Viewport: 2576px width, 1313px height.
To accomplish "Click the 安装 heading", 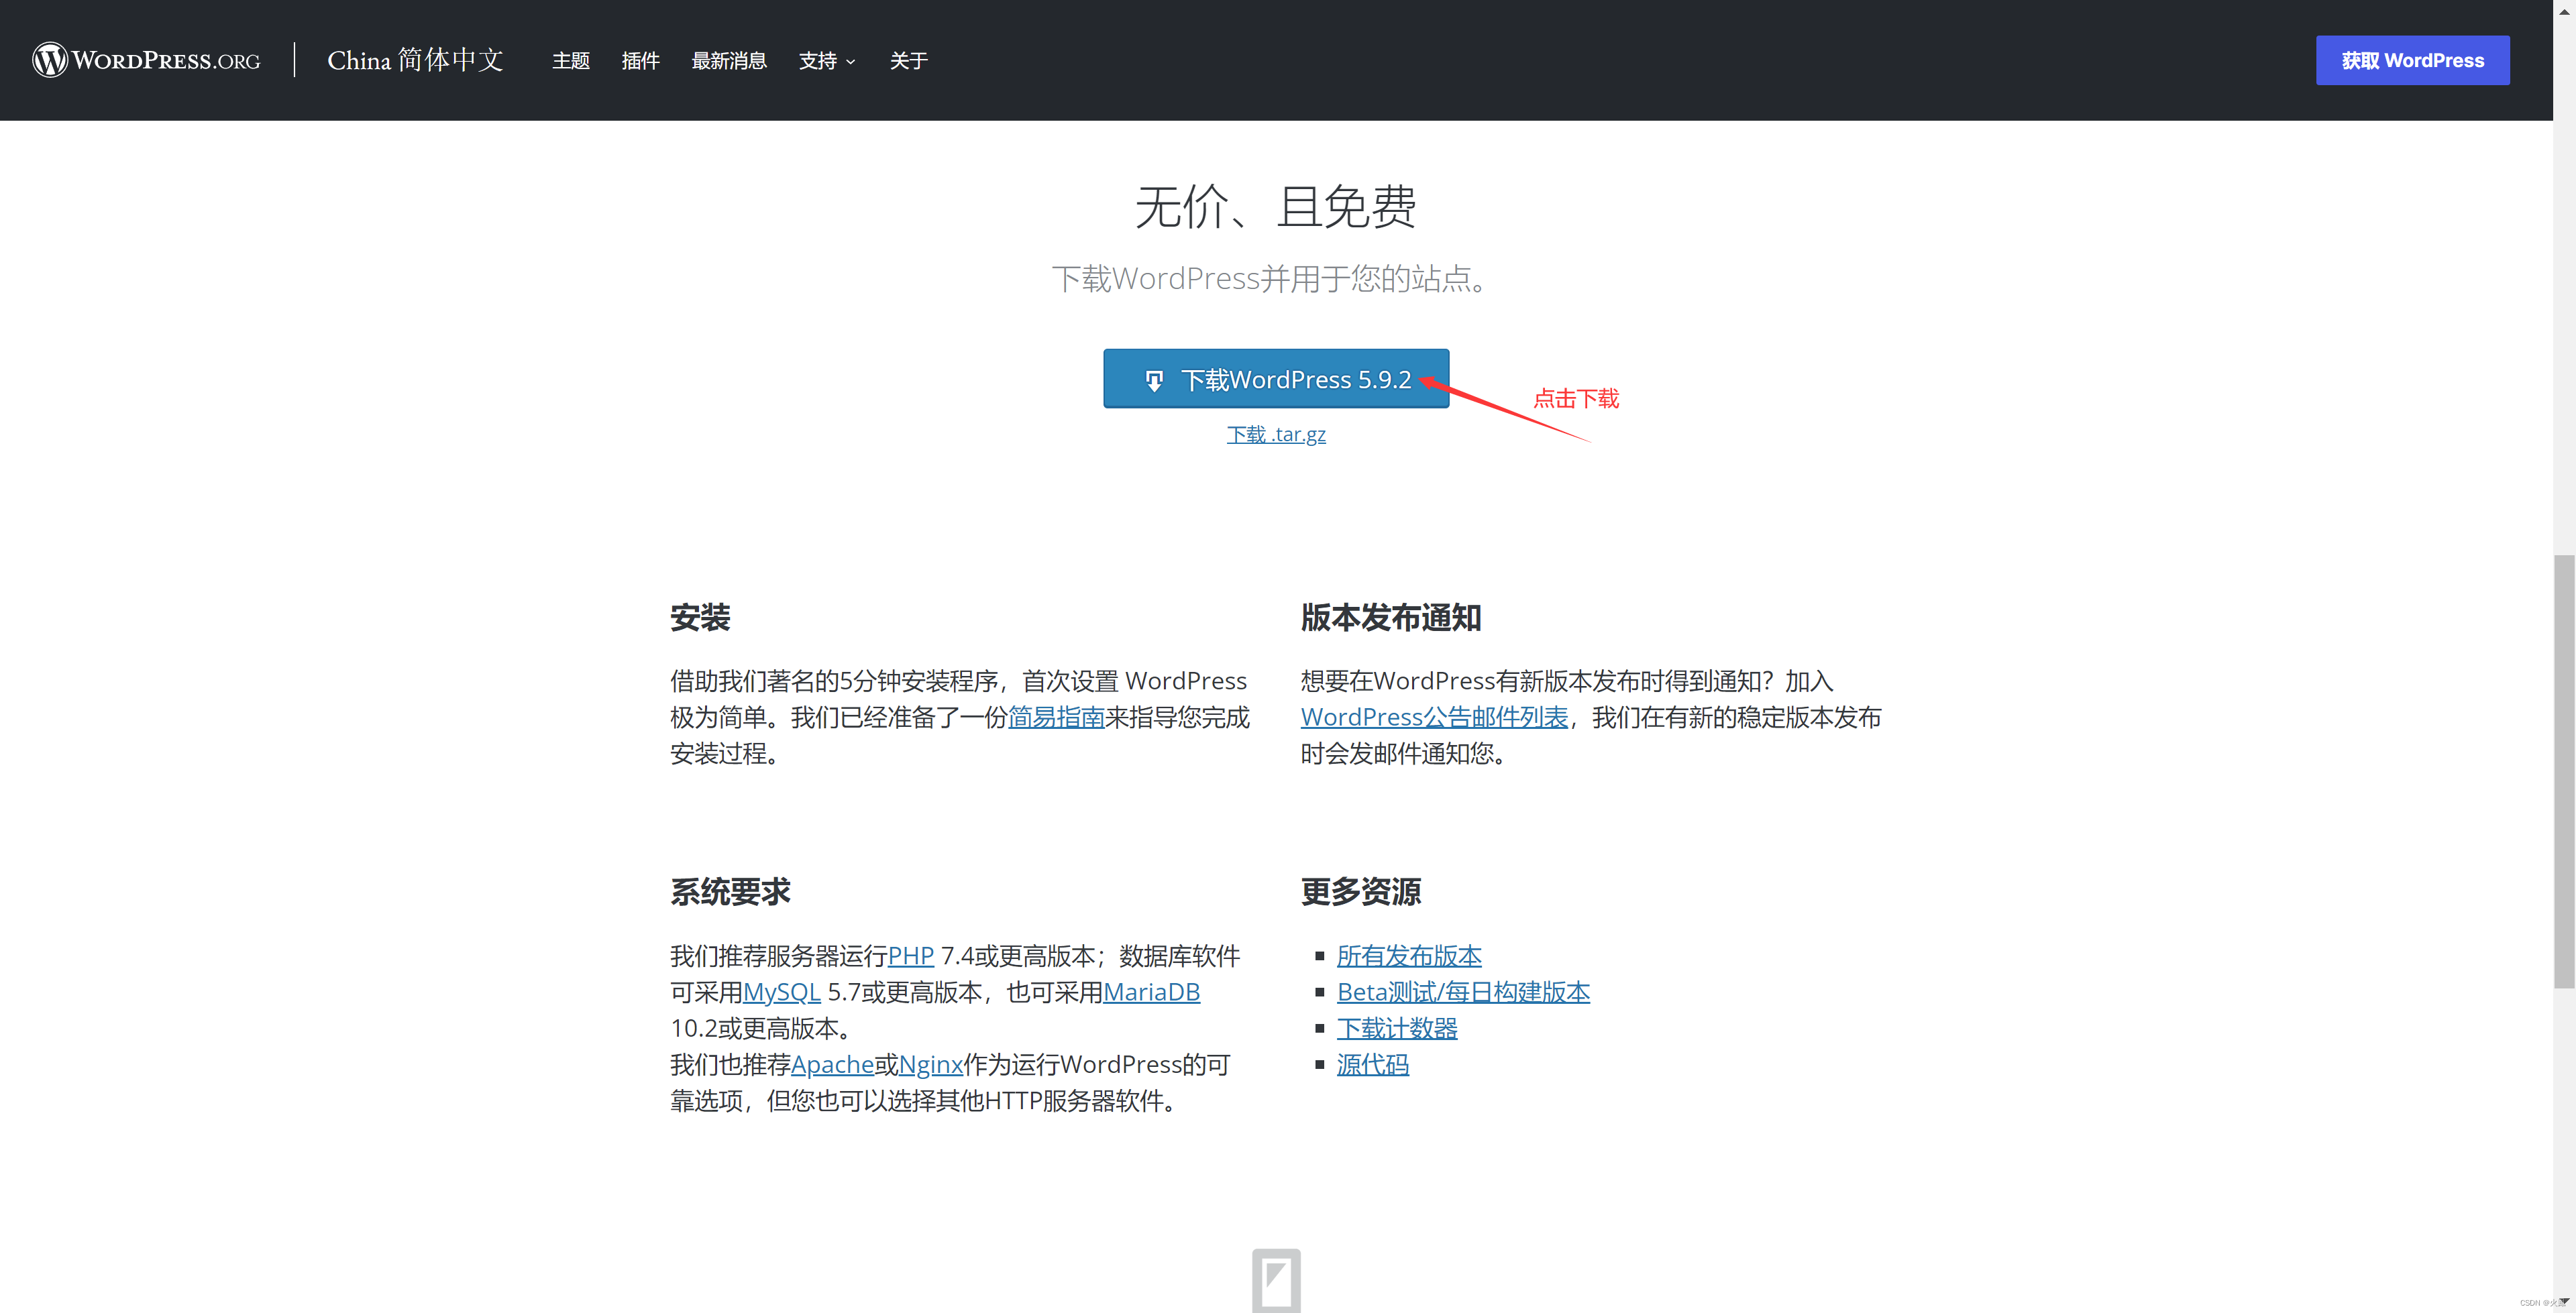I will pyautogui.click(x=700, y=618).
